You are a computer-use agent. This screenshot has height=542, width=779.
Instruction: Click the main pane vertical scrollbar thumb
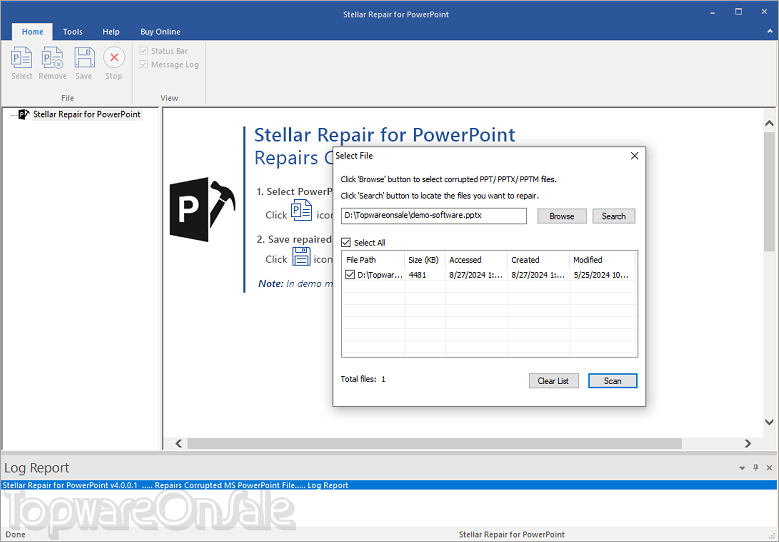pyautogui.click(x=769, y=190)
